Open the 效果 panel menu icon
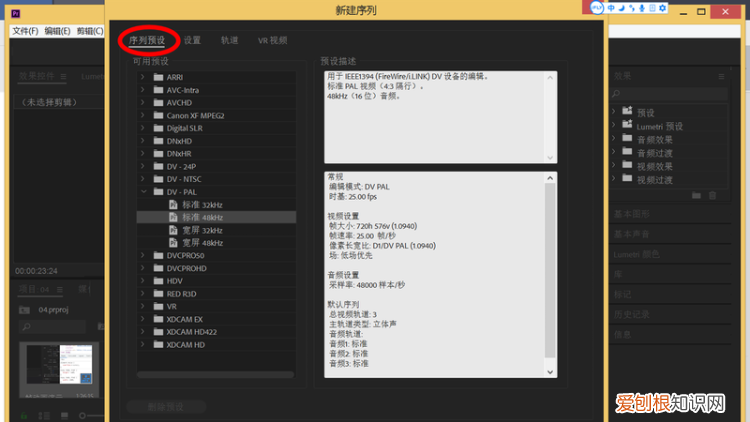The height and width of the screenshot is (422, 750). pos(721,77)
